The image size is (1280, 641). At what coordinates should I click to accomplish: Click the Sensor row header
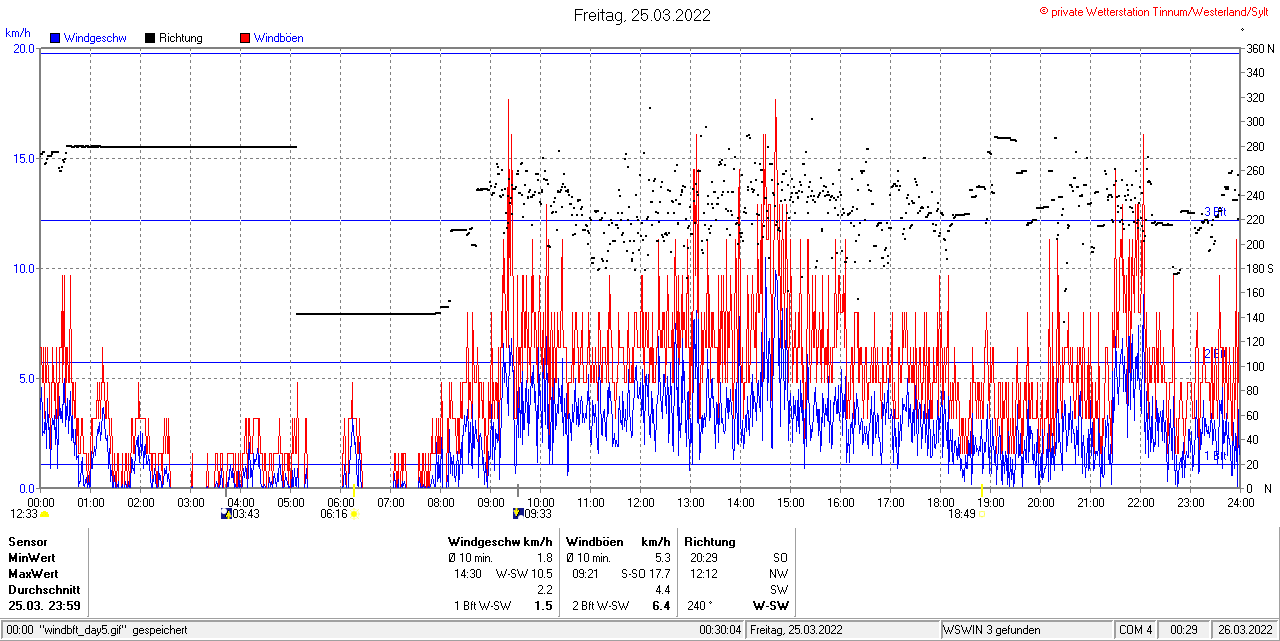click(x=28, y=541)
